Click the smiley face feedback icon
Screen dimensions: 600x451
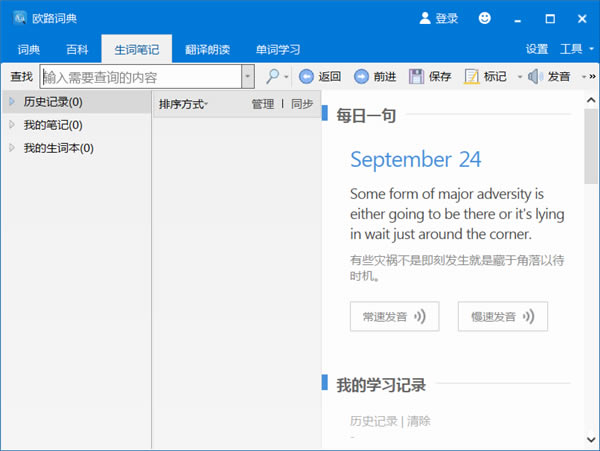(x=484, y=18)
